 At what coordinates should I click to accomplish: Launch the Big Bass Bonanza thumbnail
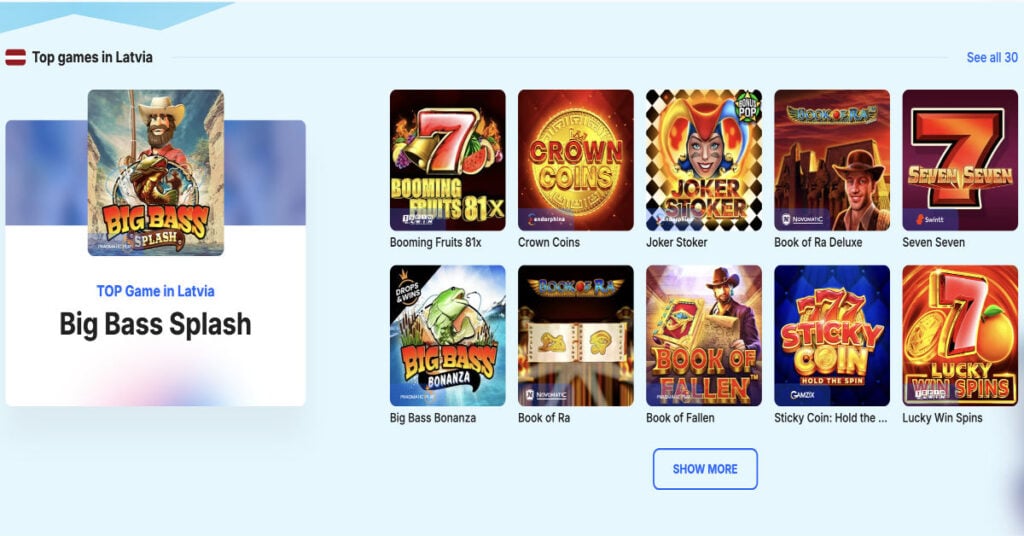pos(447,336)
